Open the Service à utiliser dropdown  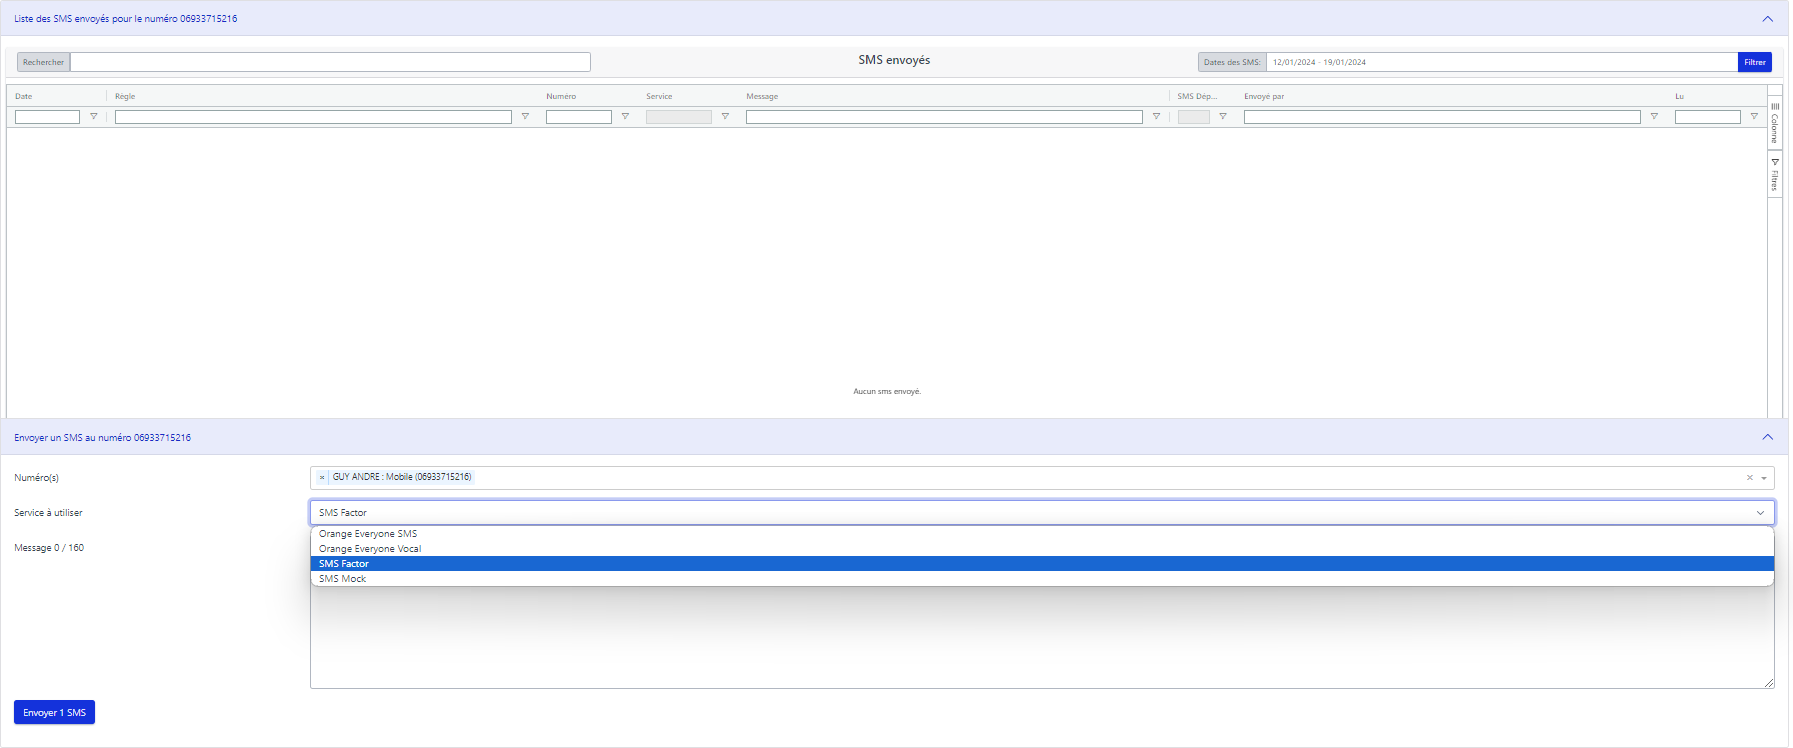pos(1041,513)
